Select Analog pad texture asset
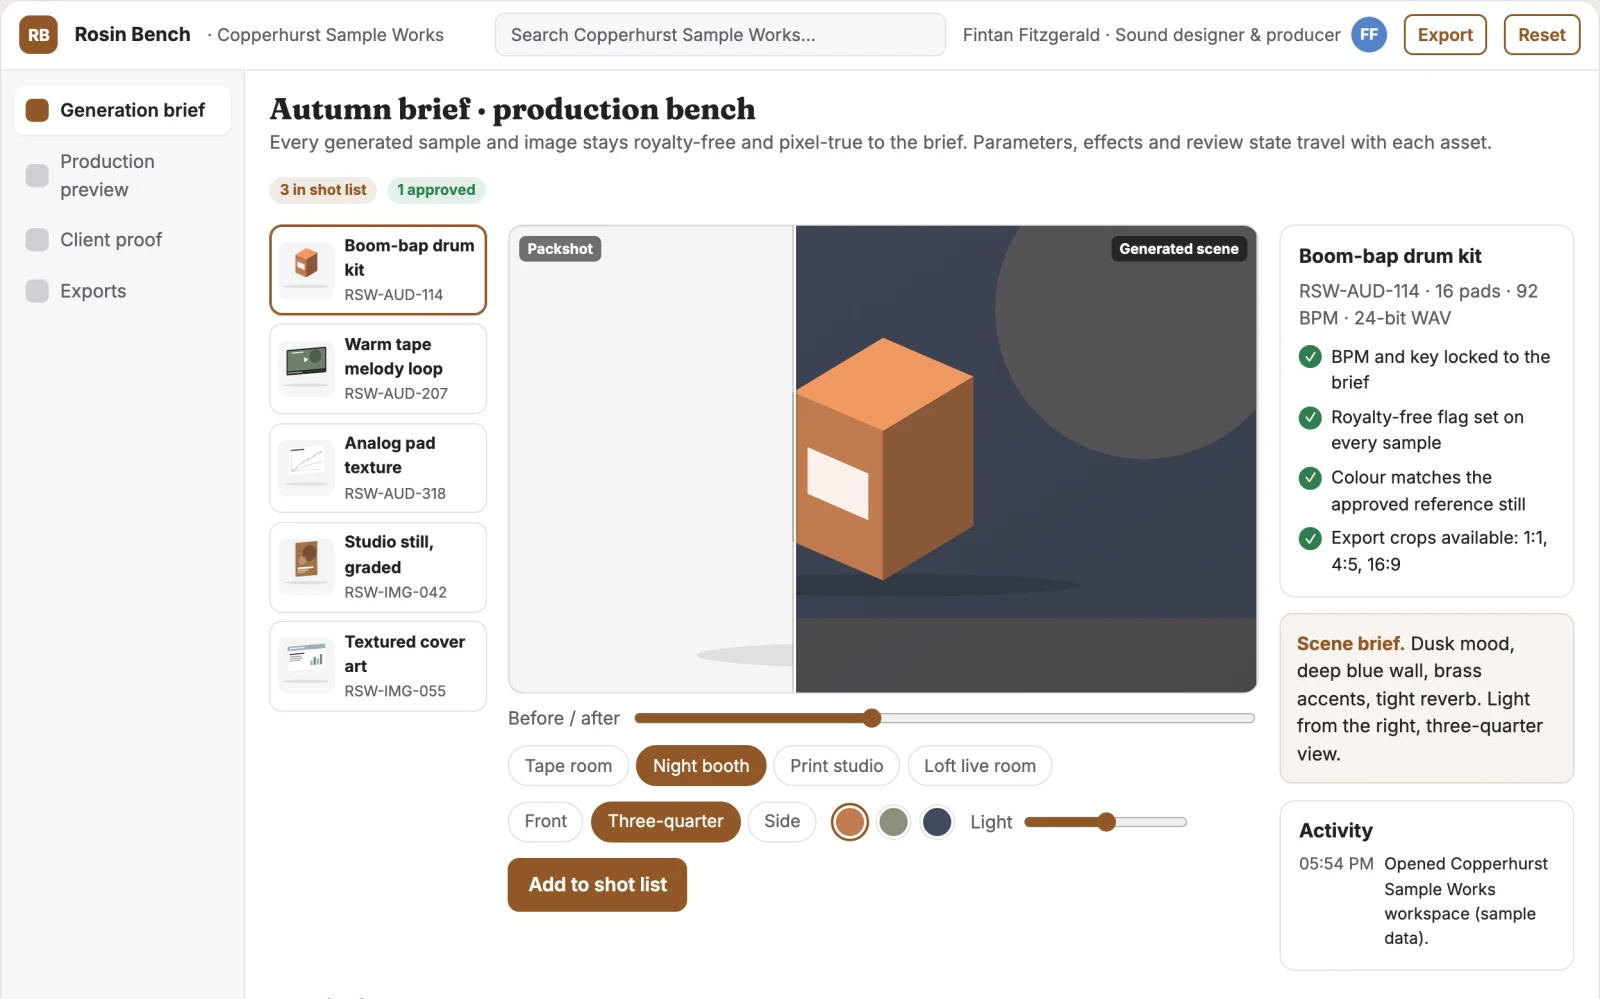 click(x=378, y=468)
